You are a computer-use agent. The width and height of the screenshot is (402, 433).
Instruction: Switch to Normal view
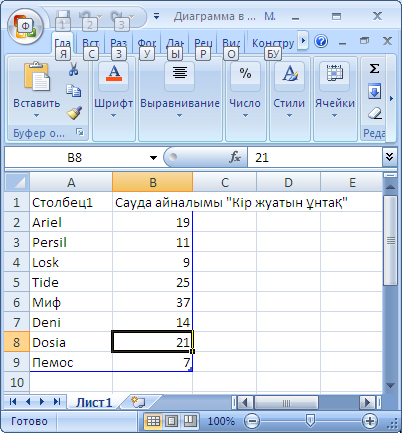click(x=153, y=421)
